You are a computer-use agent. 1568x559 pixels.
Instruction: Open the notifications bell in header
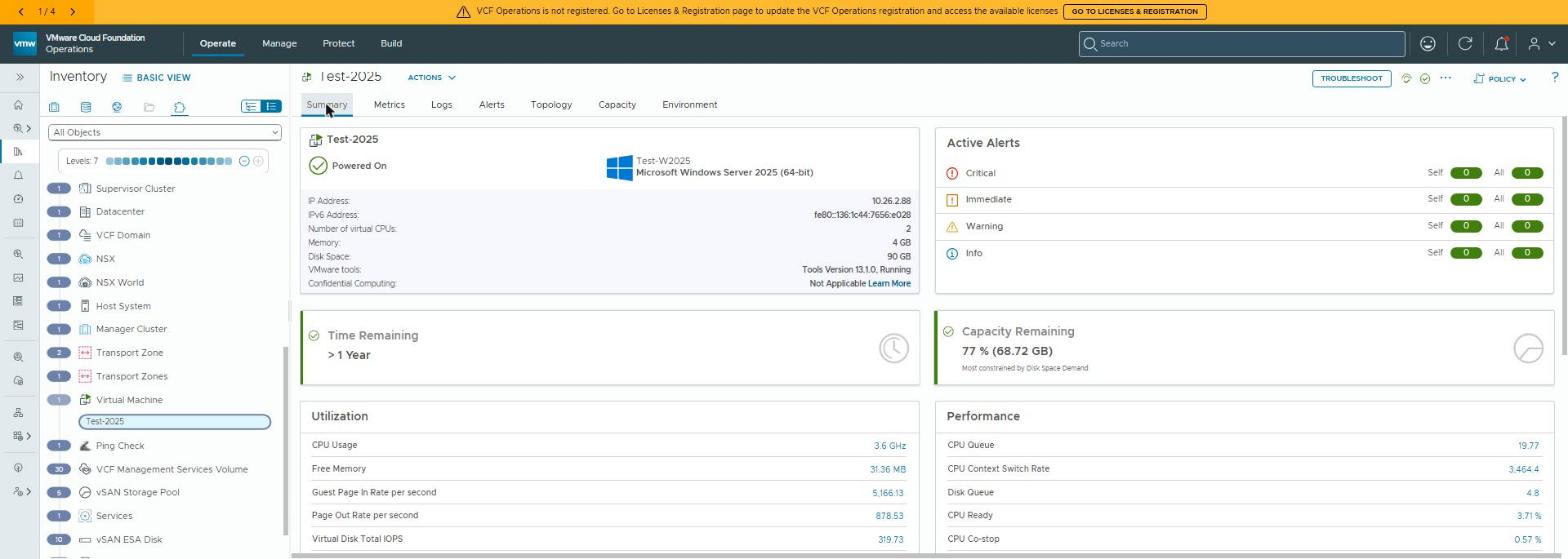pos(1501,44)
